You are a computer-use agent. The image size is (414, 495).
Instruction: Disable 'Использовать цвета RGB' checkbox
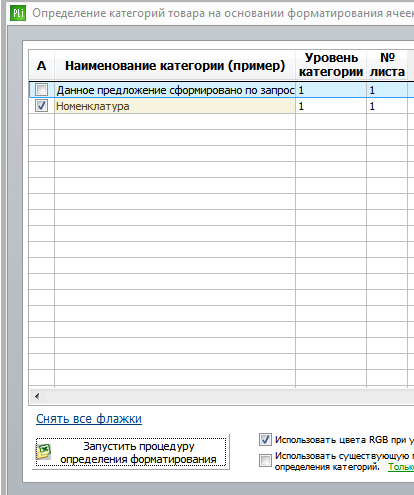(x=265, y=440)
